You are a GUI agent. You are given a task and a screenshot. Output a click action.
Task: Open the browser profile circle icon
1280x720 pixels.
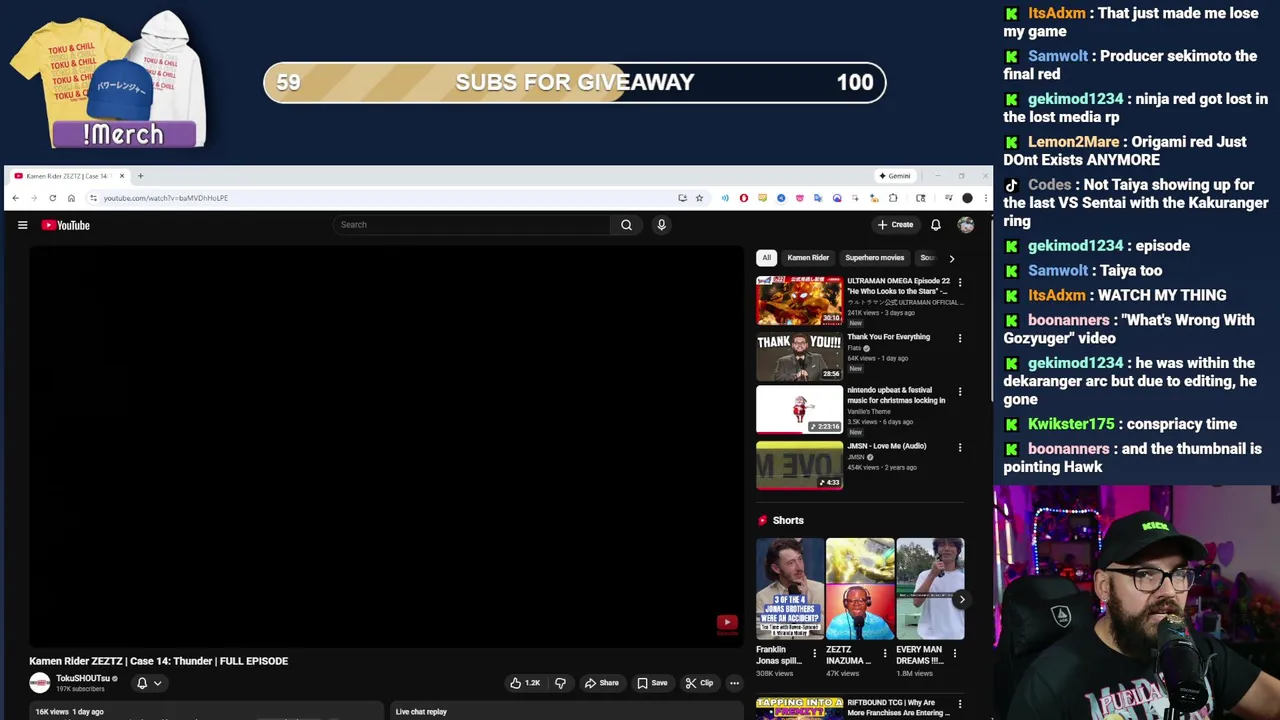(967, 198)
